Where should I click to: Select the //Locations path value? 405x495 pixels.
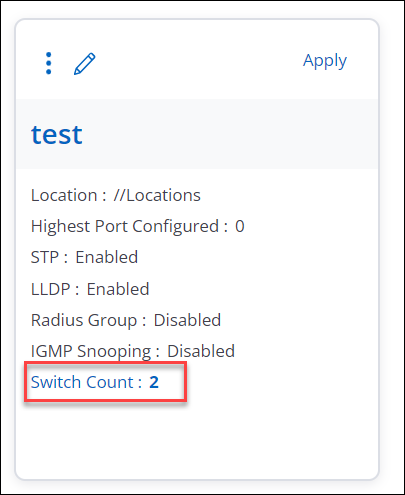157,195
